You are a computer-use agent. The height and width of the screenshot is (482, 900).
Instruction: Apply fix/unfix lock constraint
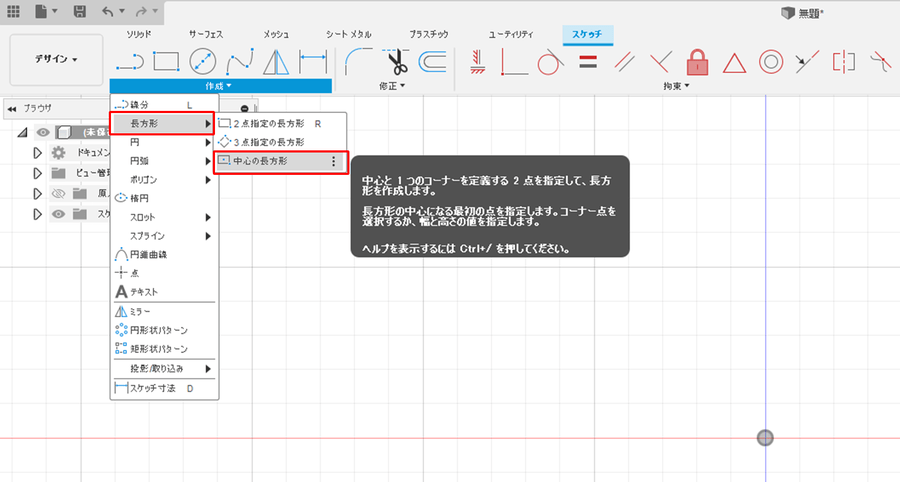[697, 62]
